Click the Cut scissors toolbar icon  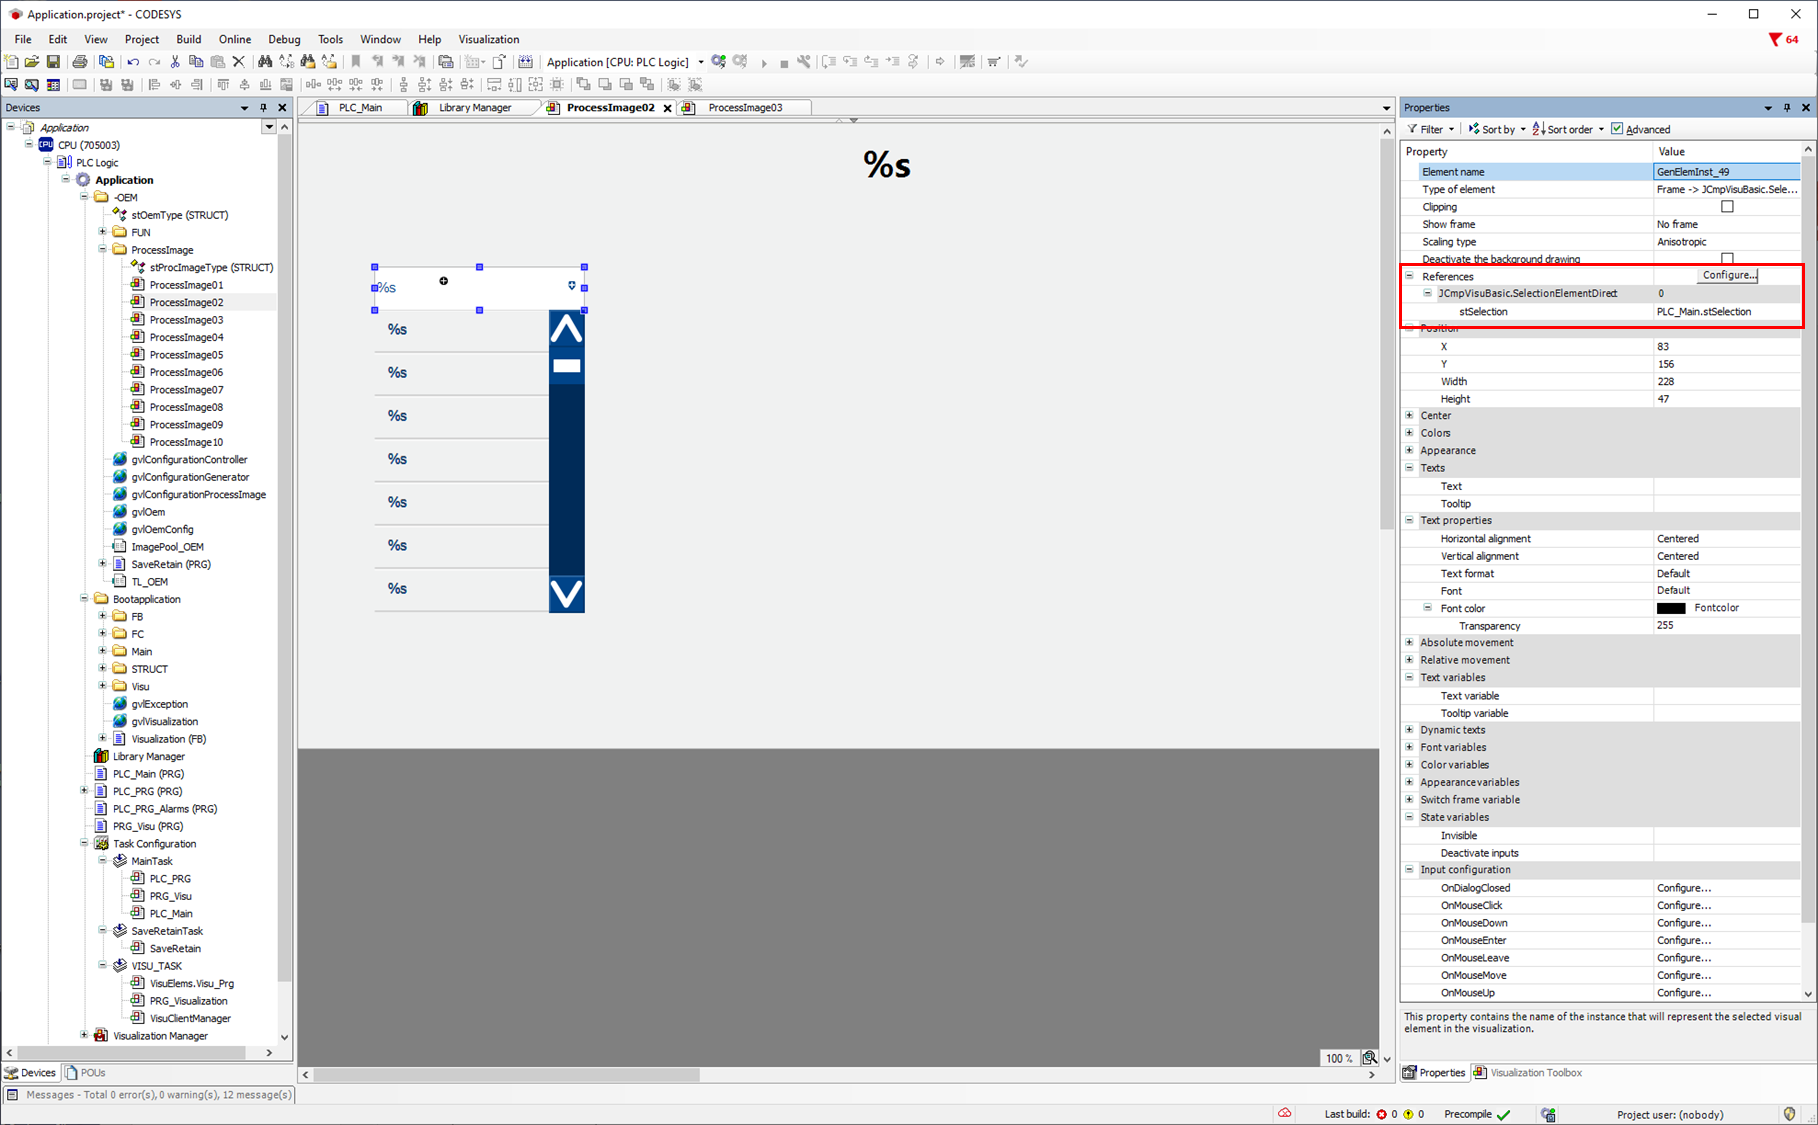coord(175,62)
